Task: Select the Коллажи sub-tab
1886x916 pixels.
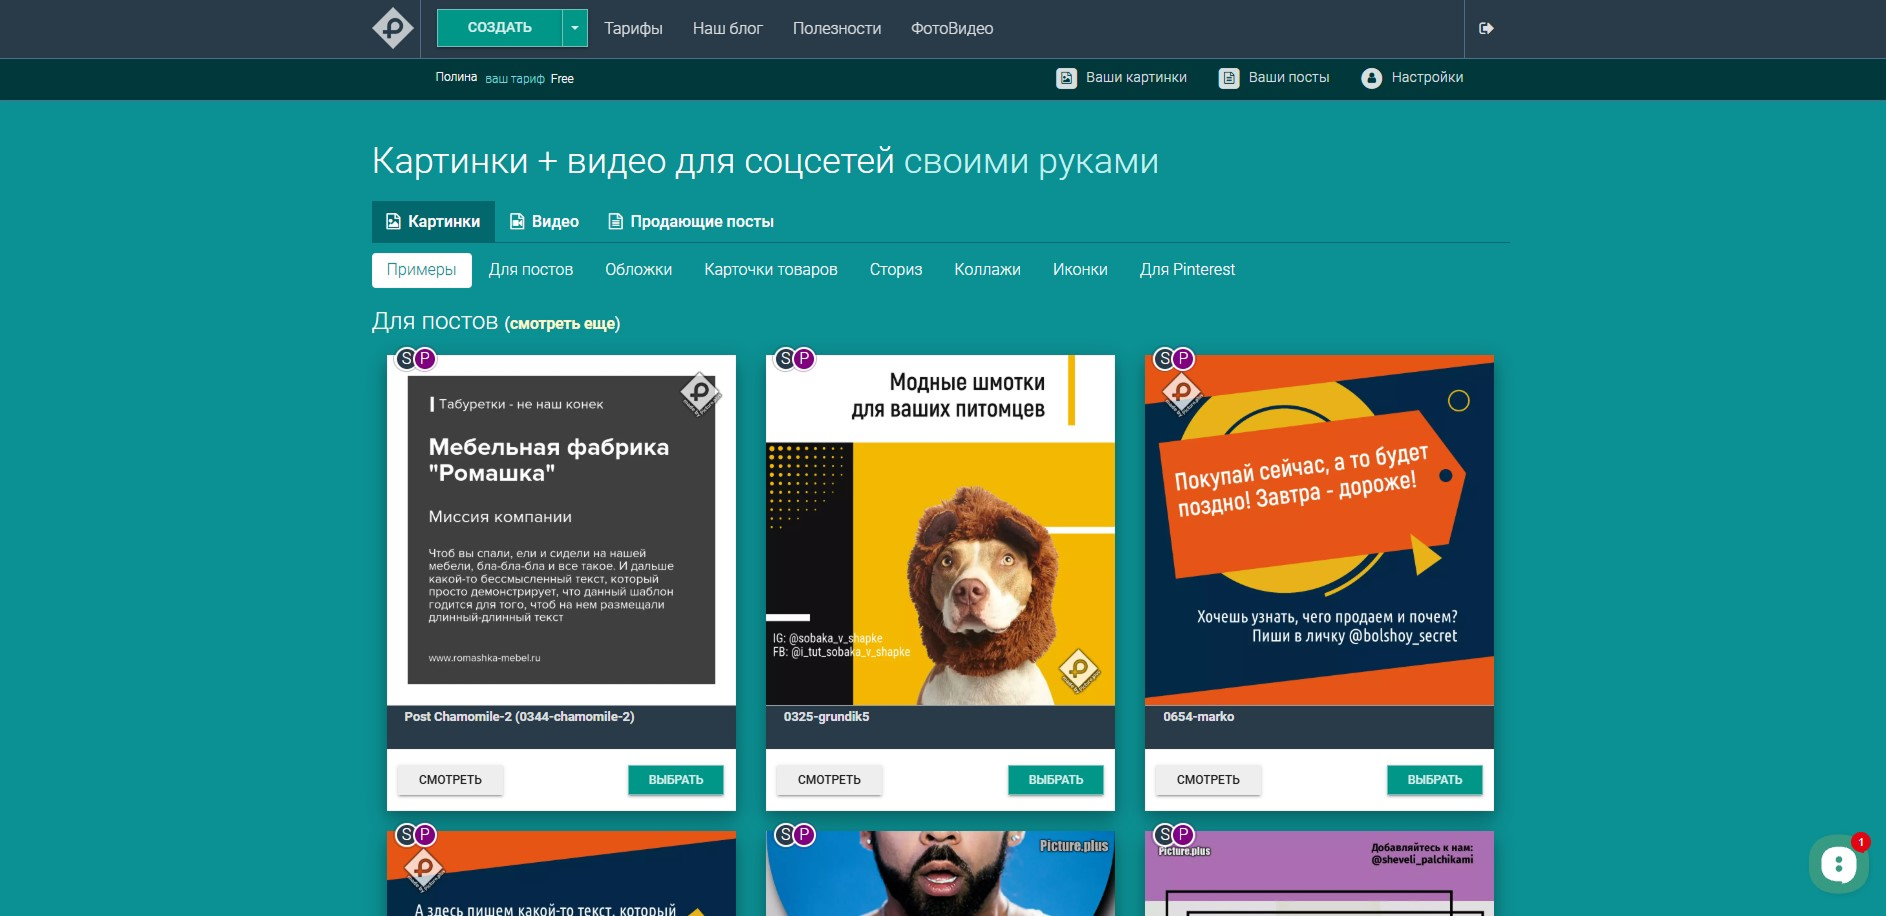Action: coord(988,270)
